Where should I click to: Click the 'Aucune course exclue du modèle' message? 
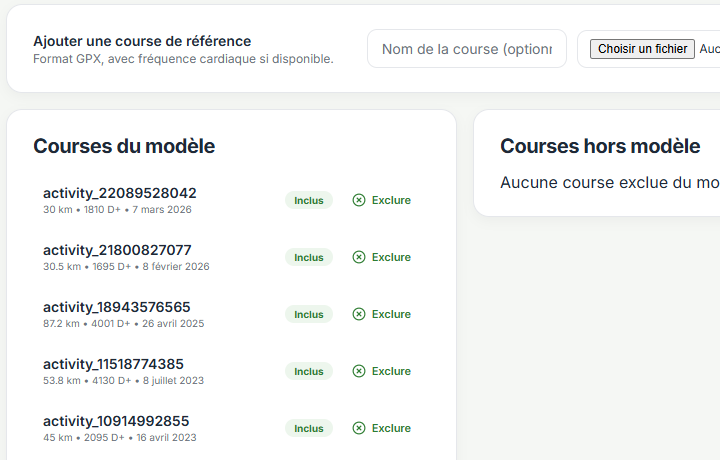pos(610,182)
